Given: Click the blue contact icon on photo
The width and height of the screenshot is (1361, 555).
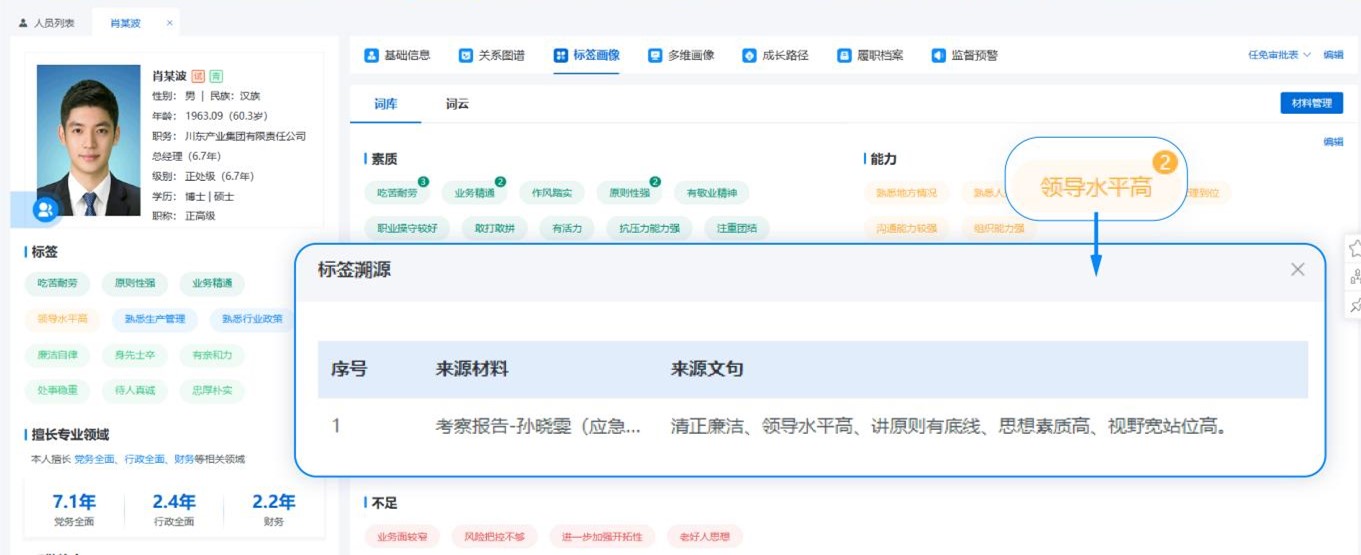Looking at the screenshot, I should [45, 209].
